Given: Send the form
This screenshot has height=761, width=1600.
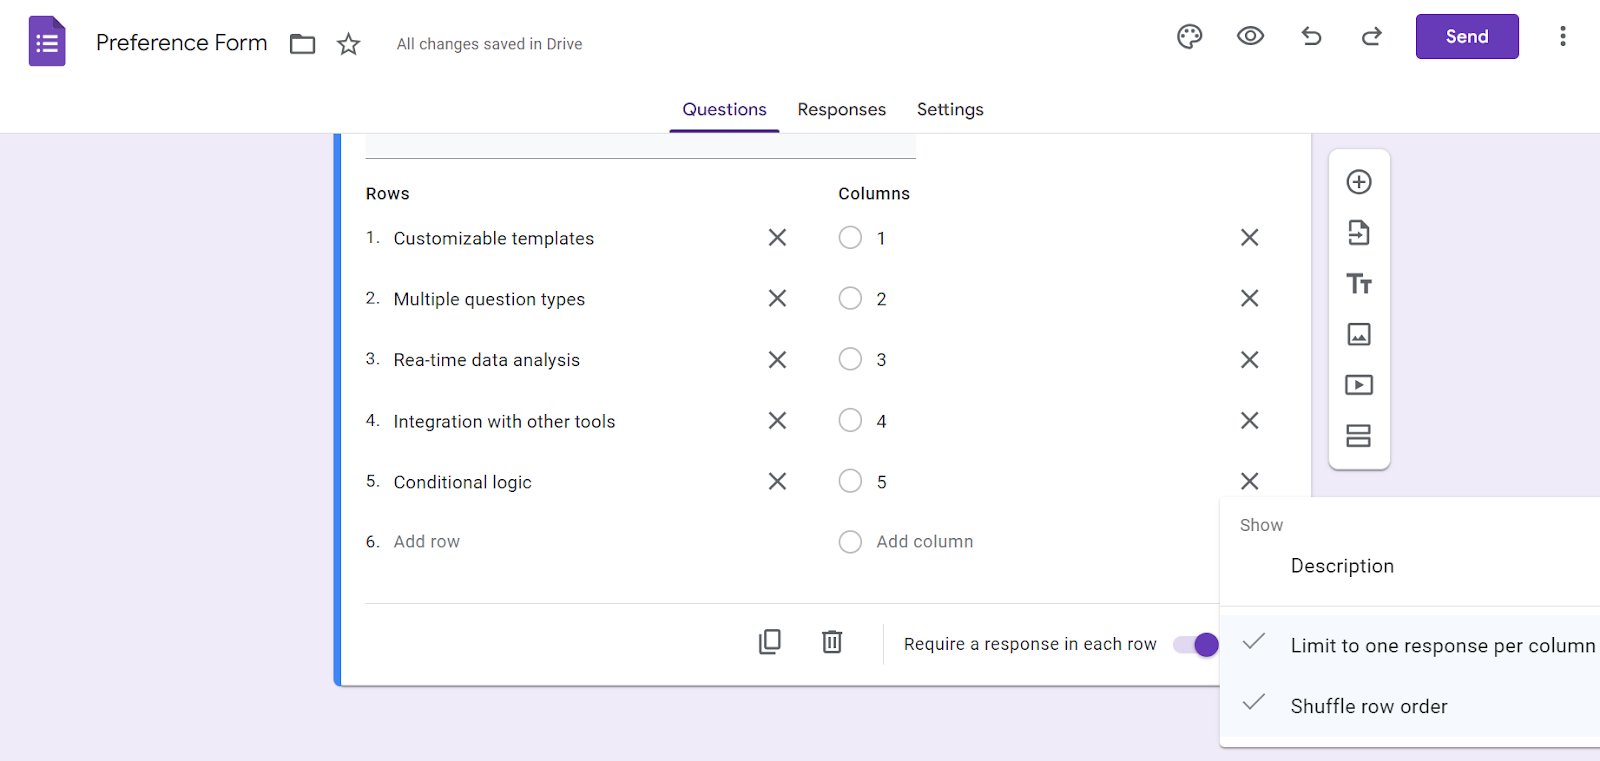Looking at the screenshot, I should tap(1467, 37).
